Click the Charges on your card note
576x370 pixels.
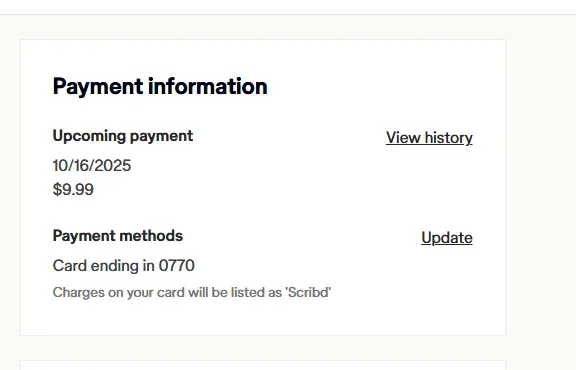point(192,292)
